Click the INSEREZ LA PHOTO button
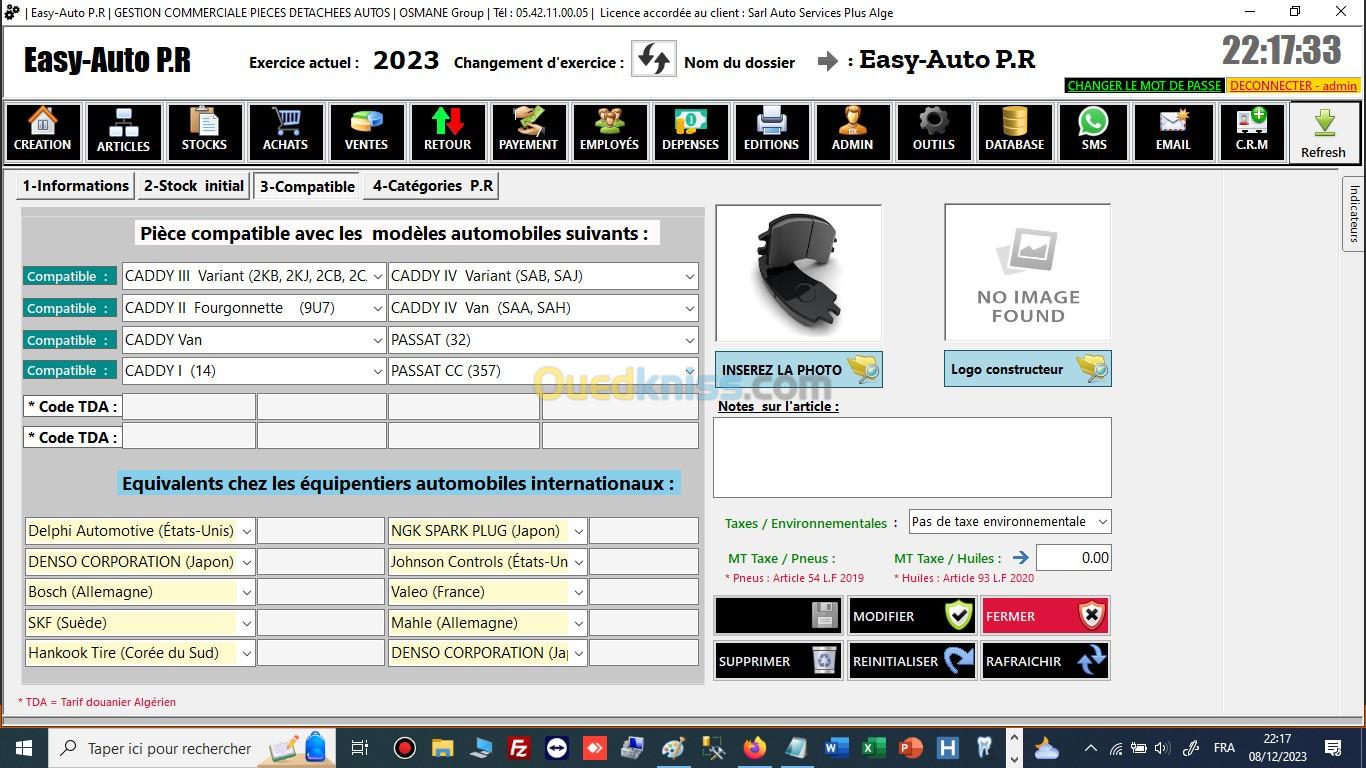1366x768 pixels. point(798,370)
